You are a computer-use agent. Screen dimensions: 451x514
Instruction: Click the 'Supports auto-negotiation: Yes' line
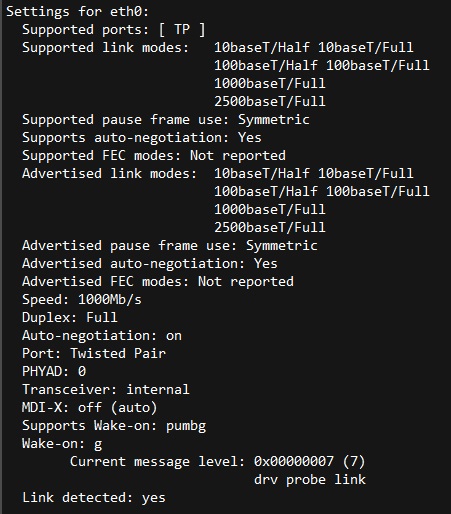pos(142,138)
